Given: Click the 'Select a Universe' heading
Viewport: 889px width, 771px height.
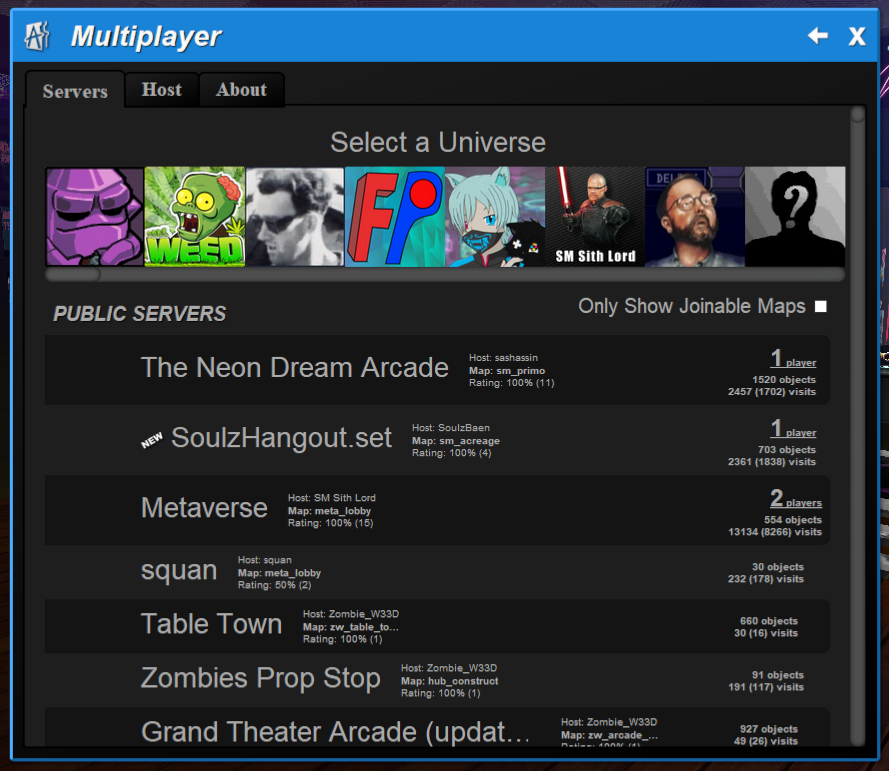Looking at the screenshot, I should click(x=438, y=142).
